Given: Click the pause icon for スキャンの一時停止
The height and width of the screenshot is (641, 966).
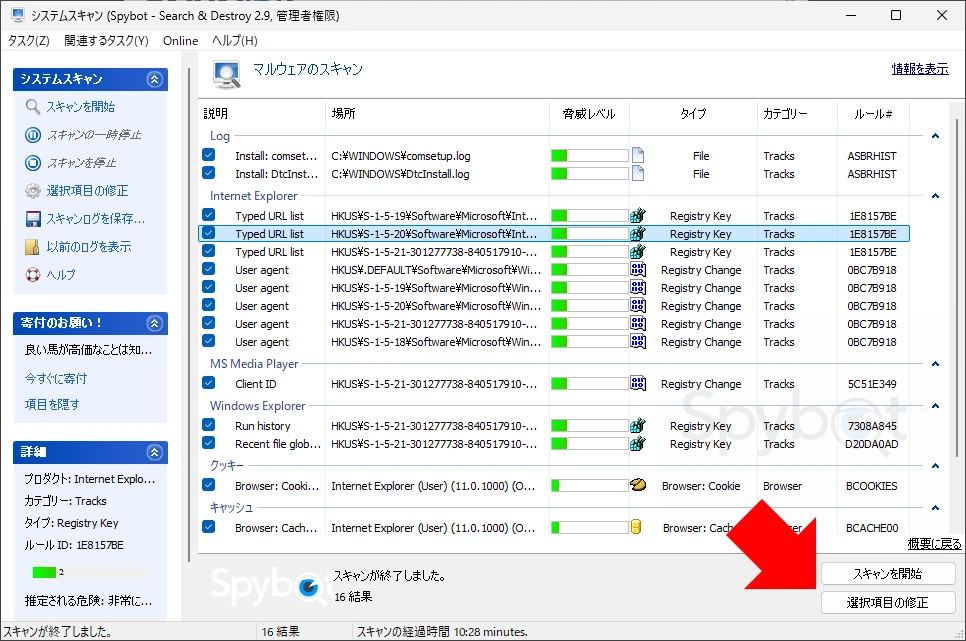Looking at the screenshot, I should tap(33, 134).
